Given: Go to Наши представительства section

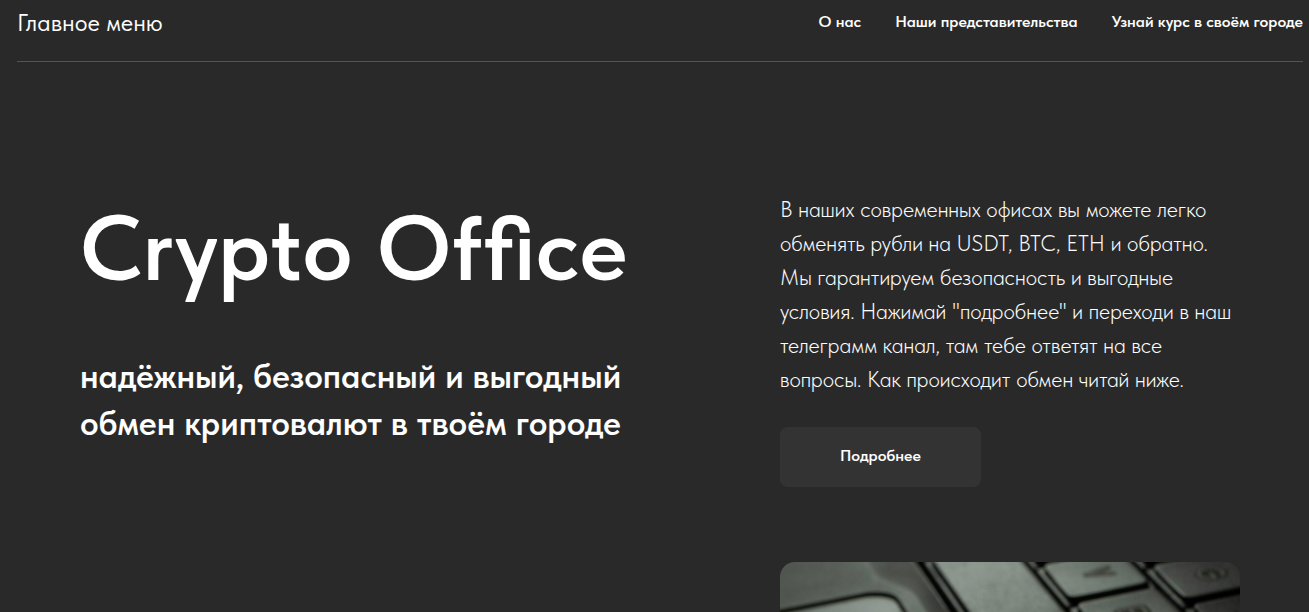Looking at the screenshot, I should [986, 22].
